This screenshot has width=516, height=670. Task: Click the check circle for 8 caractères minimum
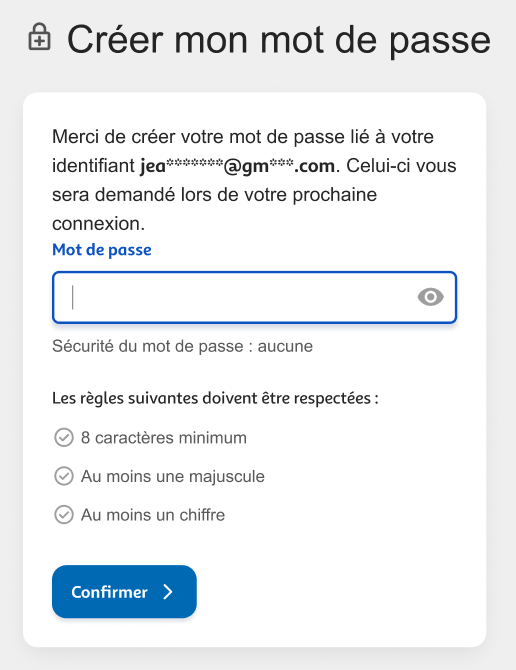pyautogui.click(x=64, y=438)
